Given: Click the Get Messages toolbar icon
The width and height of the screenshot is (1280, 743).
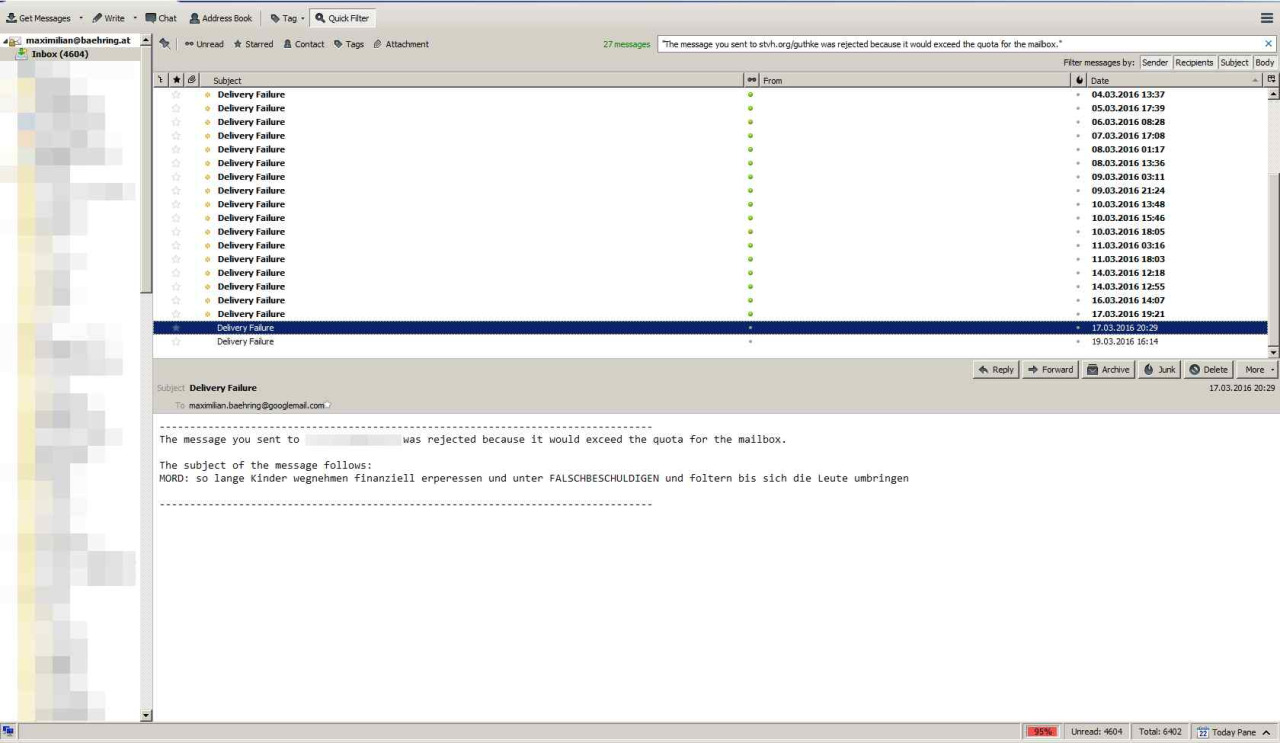Looking at the screenshot, I should click(x=12, y=18).
